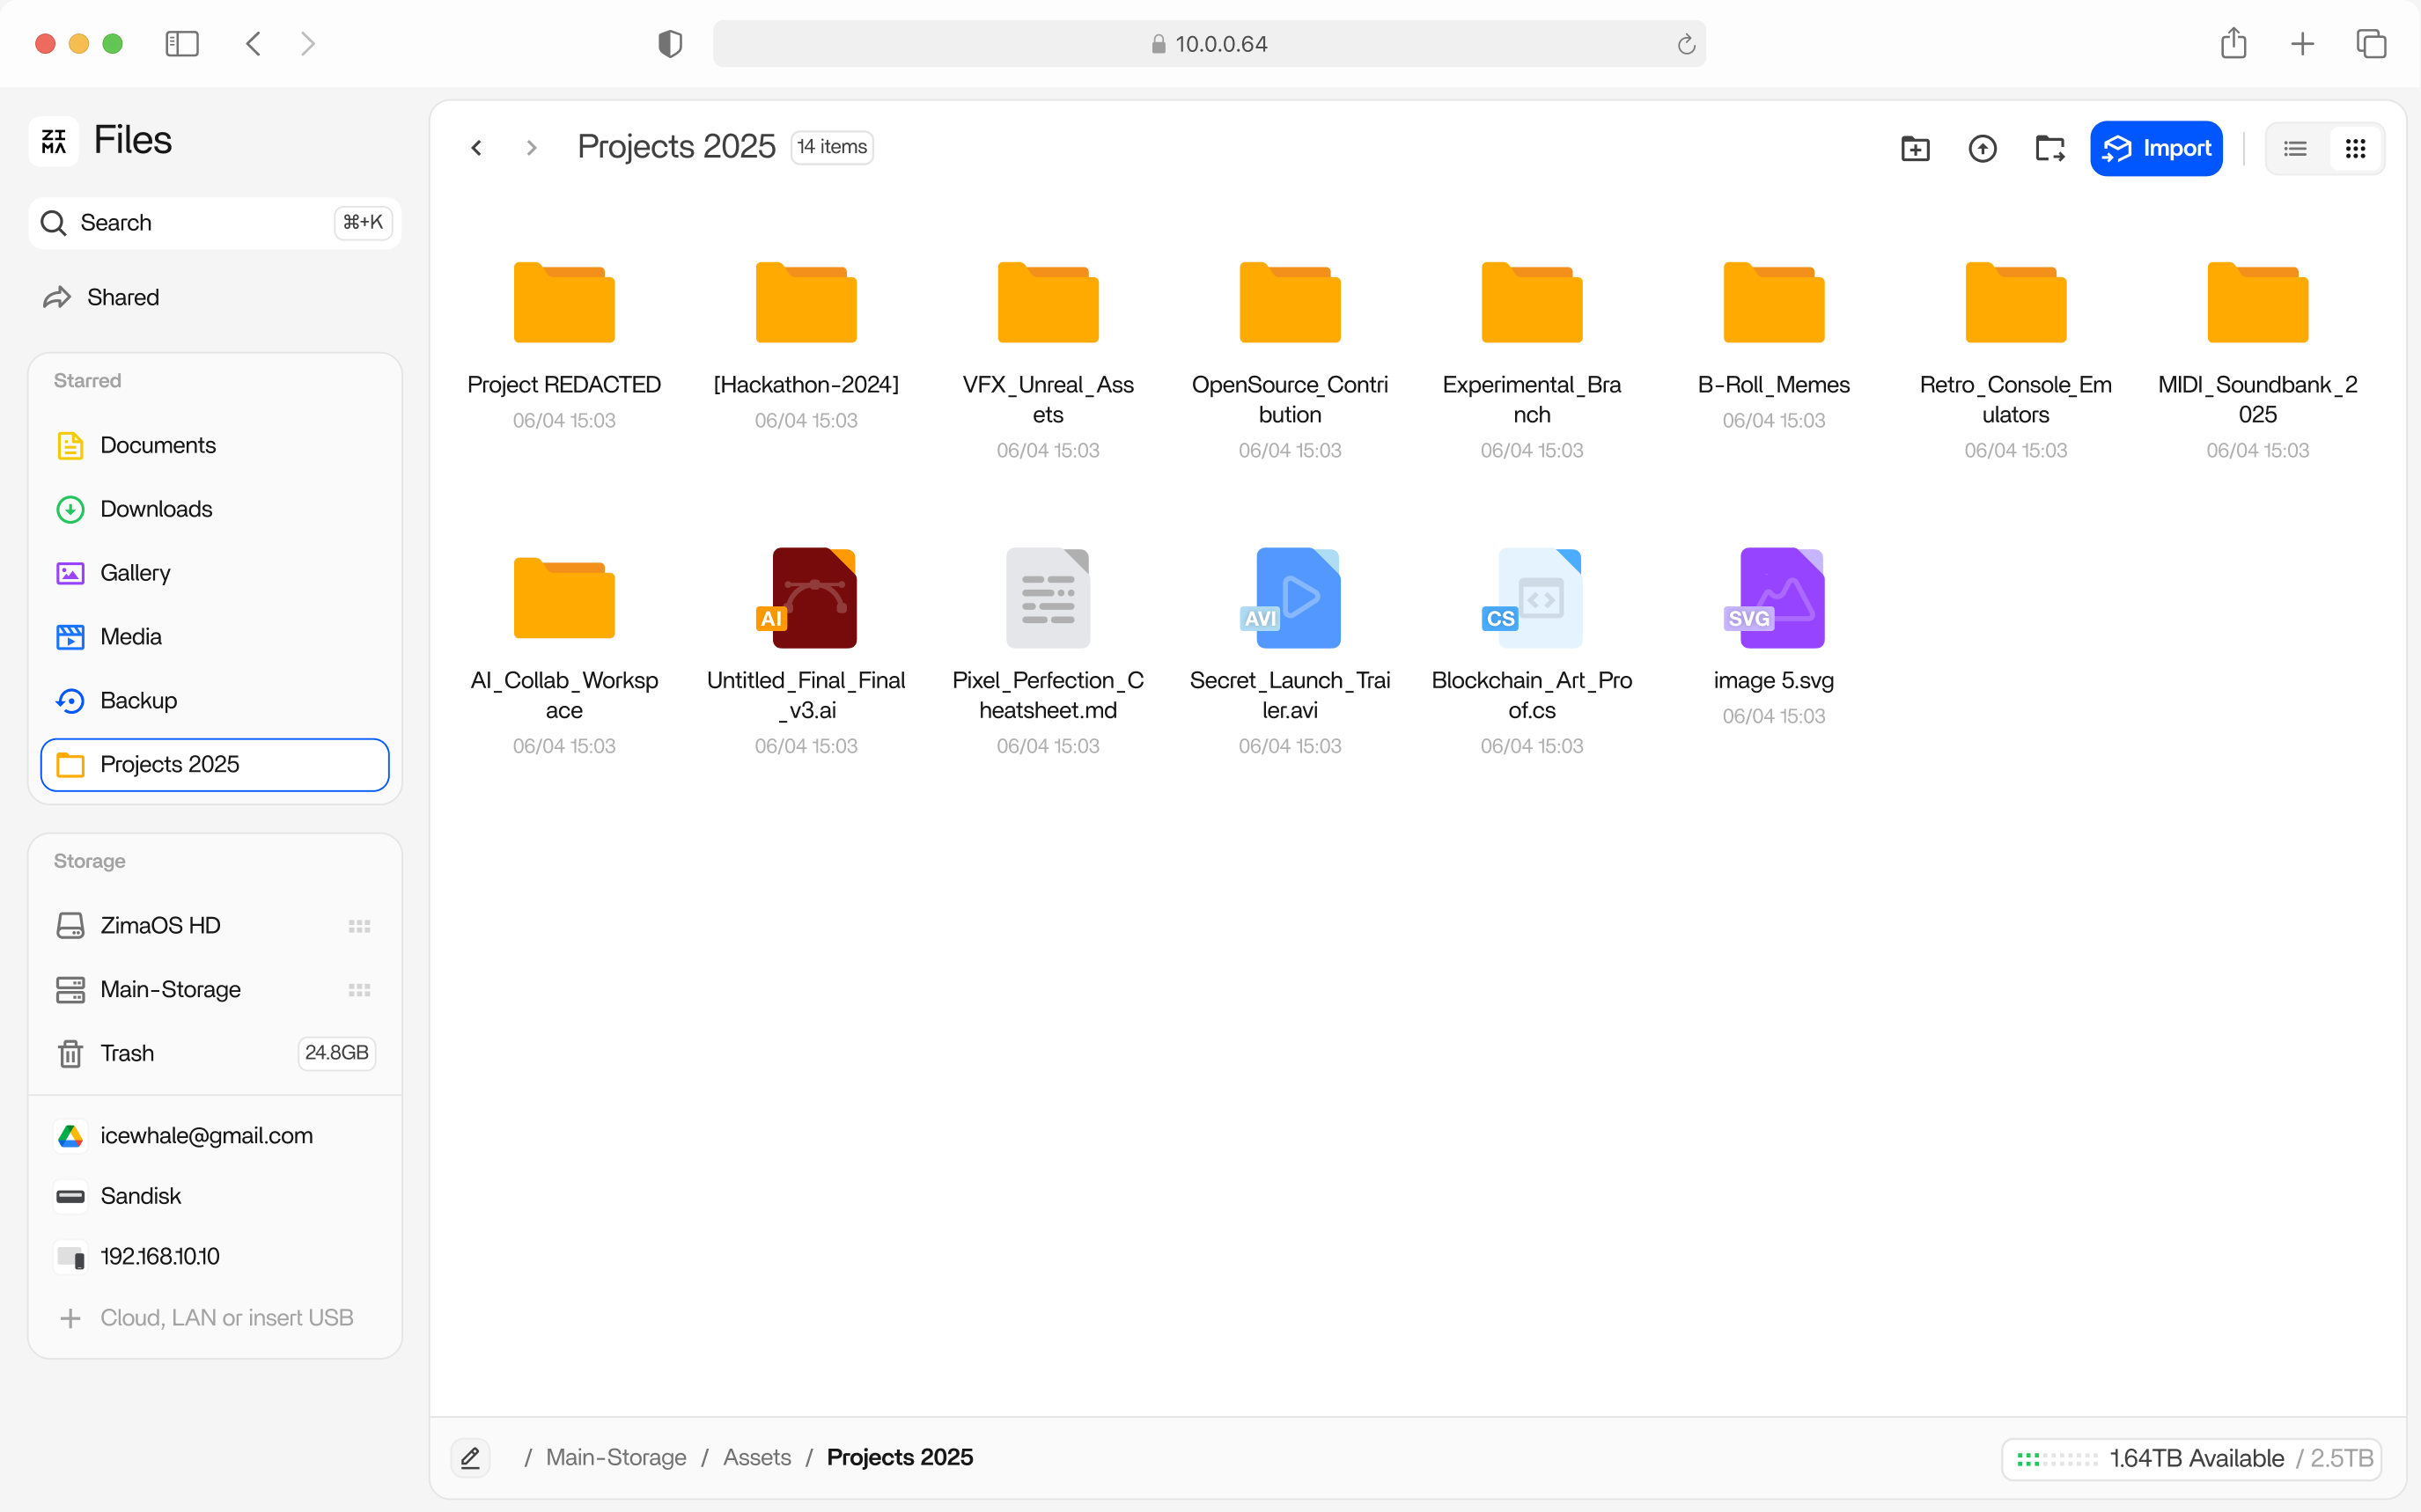Select Shared in the sidebar
This screenshot has width=2421, height=1512.
point(122,297)
